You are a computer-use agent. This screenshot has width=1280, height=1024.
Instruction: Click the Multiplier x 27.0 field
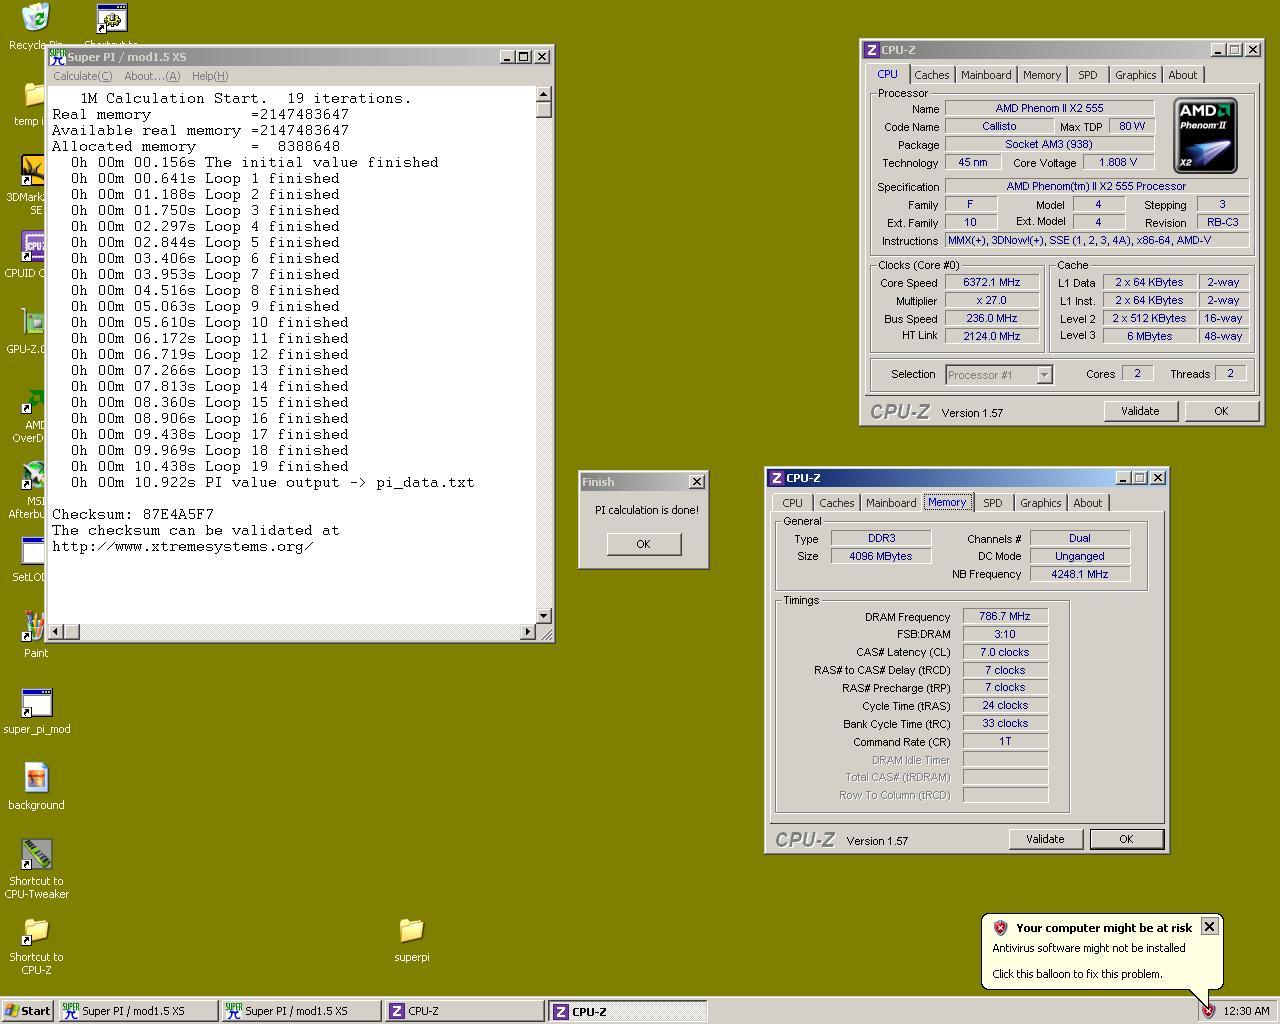(x=991, y=300)
